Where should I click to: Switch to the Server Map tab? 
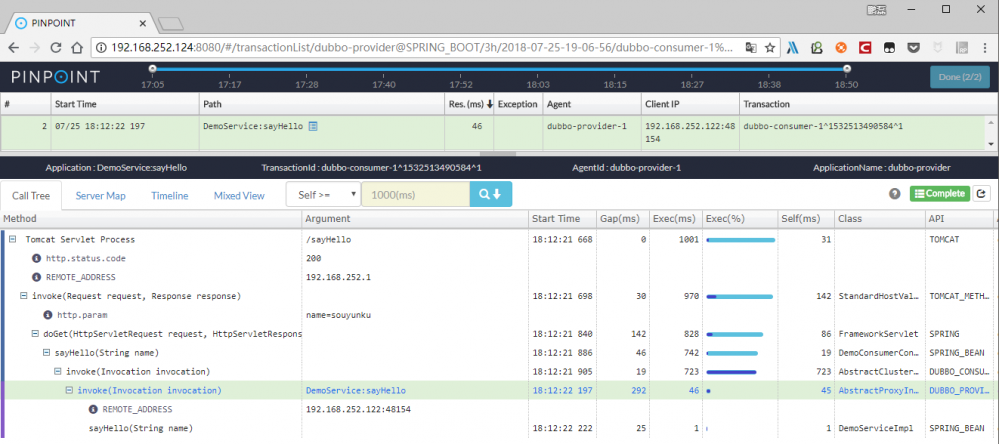point(101,196)
